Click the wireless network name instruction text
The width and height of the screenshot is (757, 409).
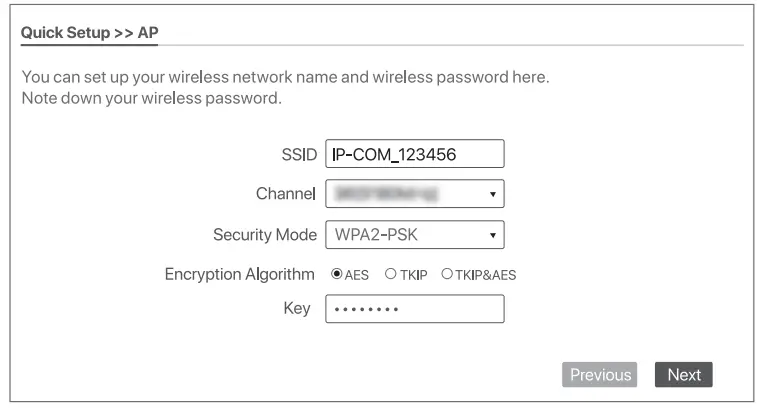pos(285,77)
